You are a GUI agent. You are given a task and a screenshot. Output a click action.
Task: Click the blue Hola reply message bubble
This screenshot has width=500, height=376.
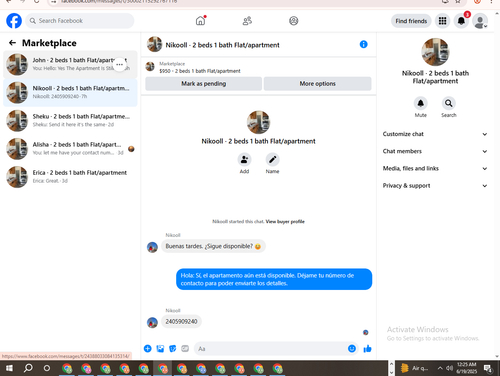[274, 279]
